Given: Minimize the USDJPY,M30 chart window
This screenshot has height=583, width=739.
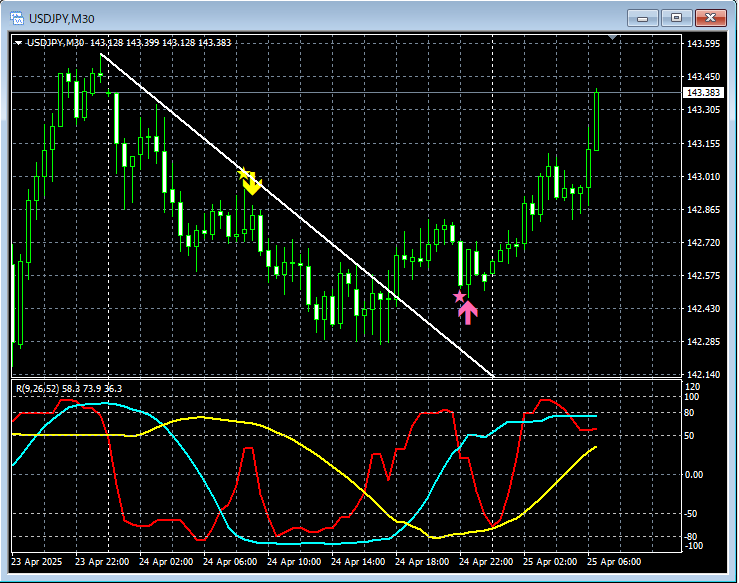Looking at the screenshot, I should coord(642,18).
